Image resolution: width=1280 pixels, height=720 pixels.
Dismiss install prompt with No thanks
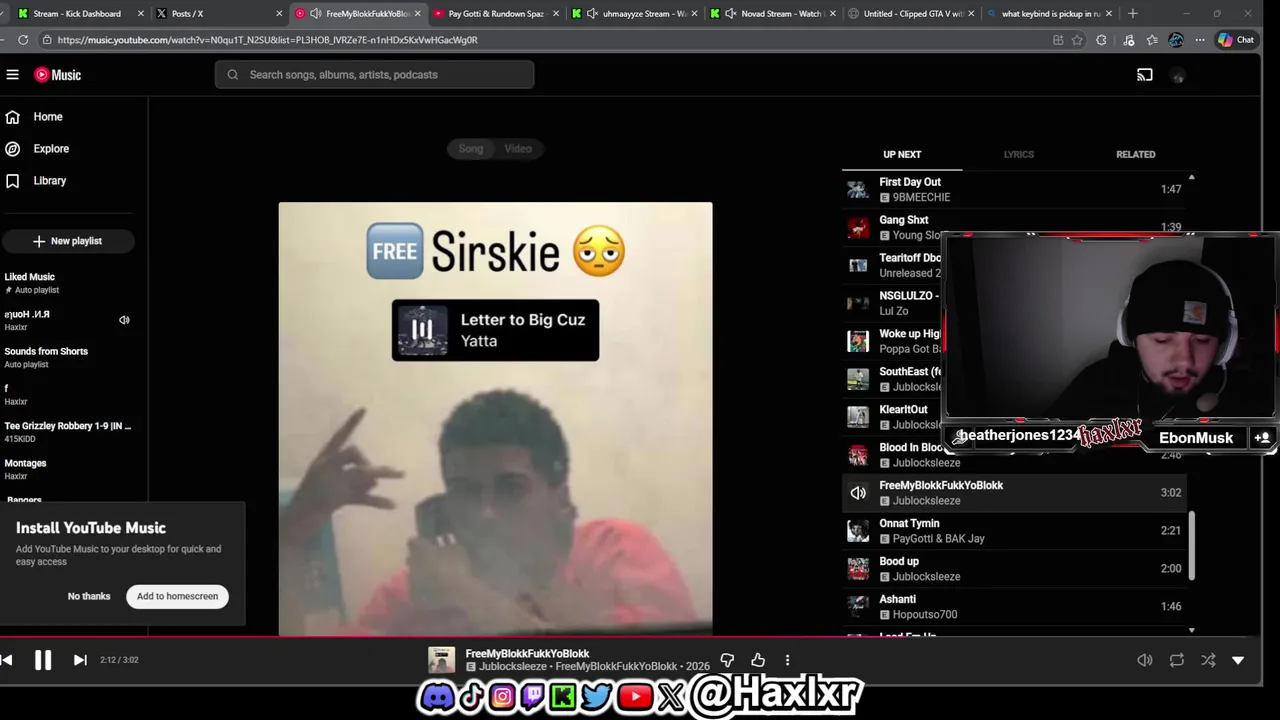(x=89, y=596)
